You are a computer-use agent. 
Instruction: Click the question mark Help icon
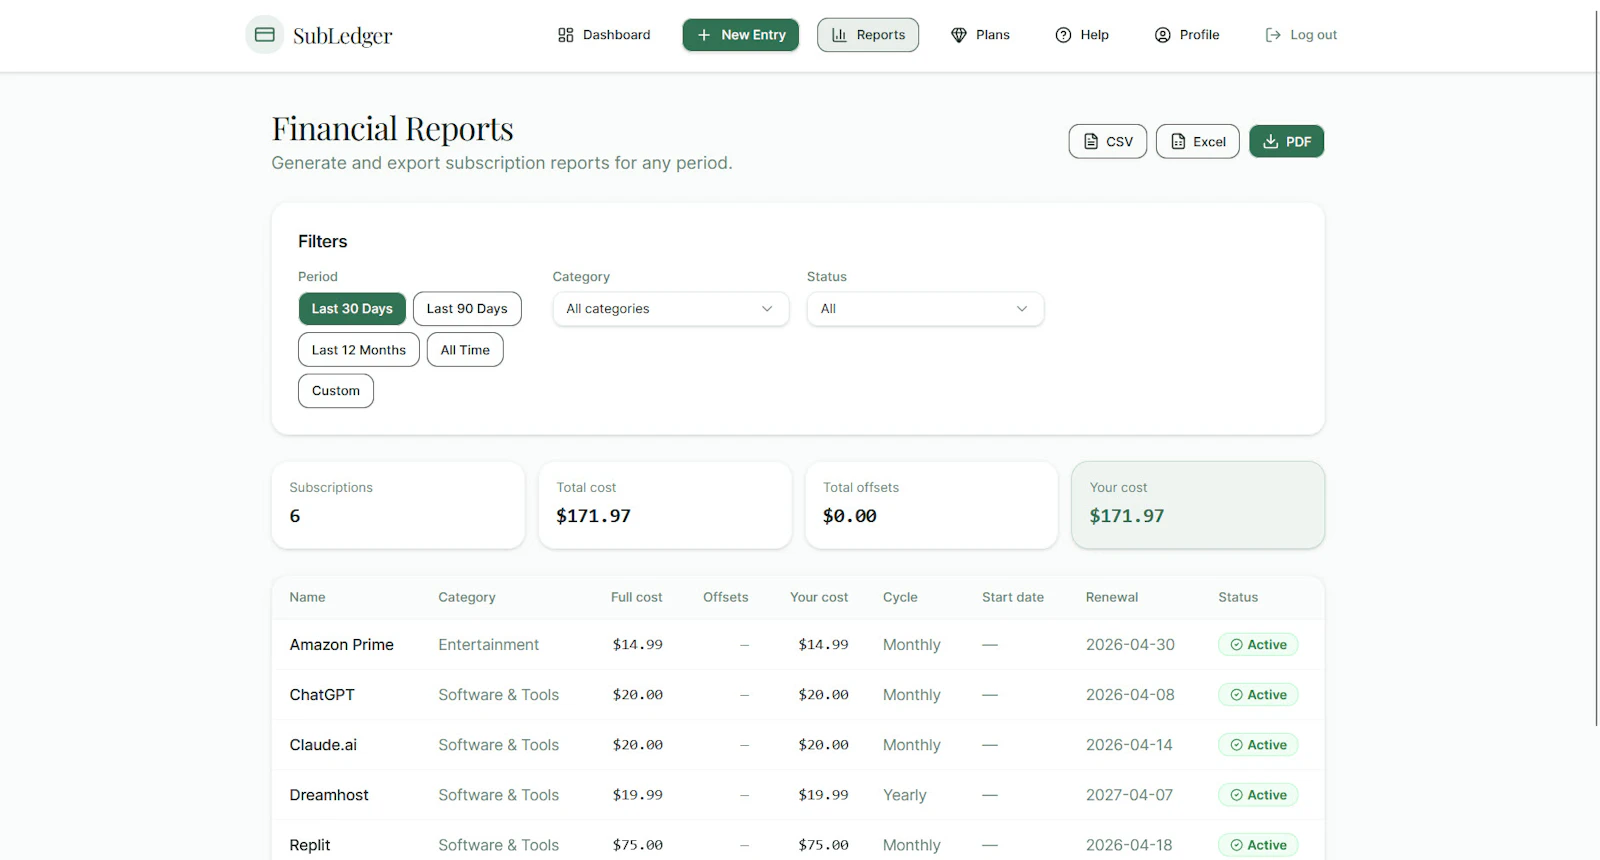1063,35
